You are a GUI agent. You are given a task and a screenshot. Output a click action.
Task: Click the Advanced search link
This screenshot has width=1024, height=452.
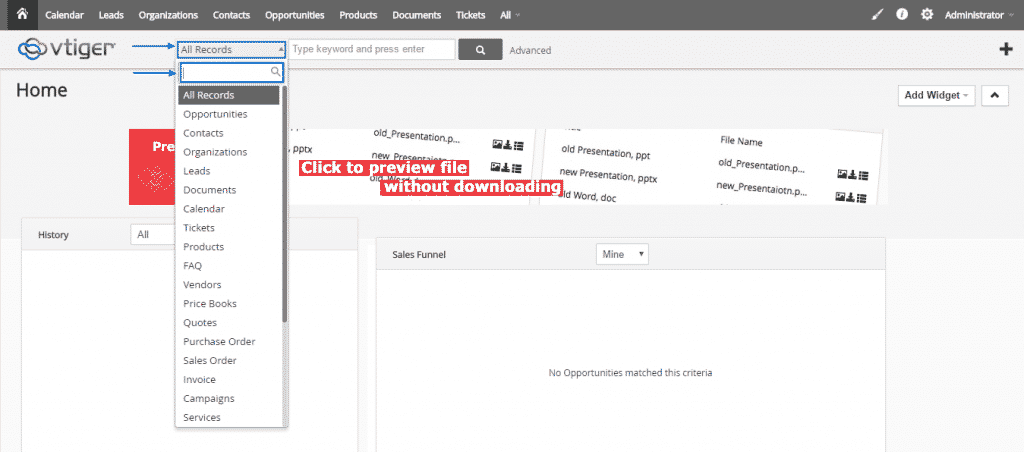pyautogui.click(x=530, y=50)
